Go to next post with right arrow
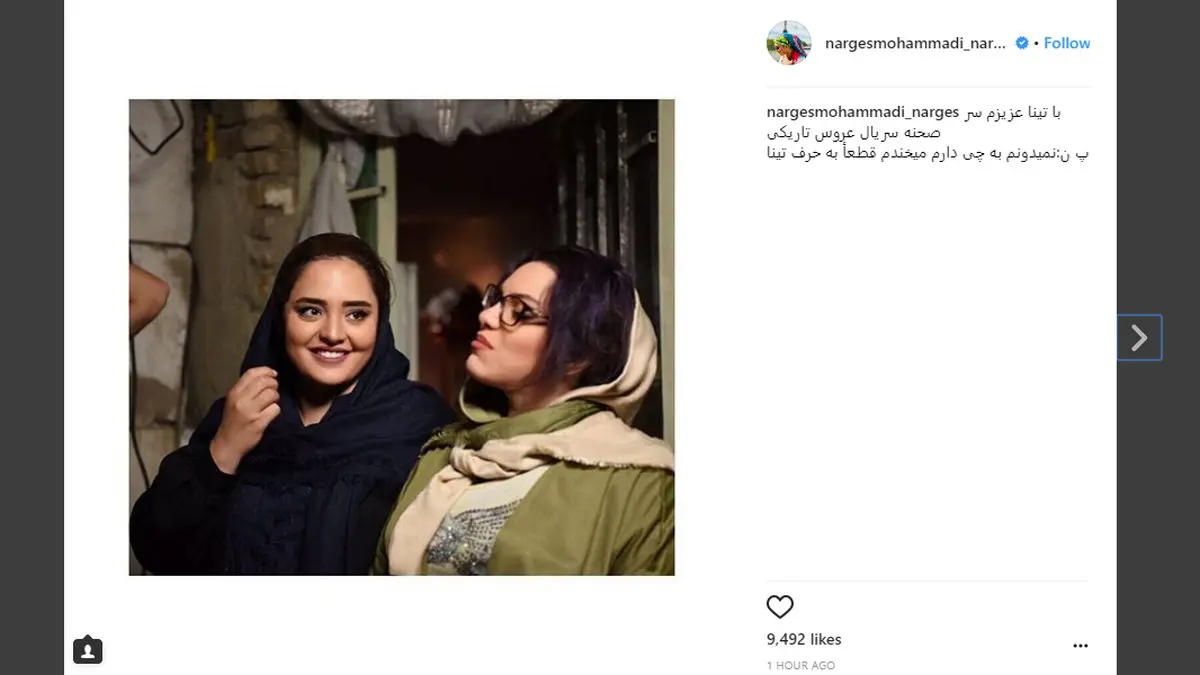This screenshot has width=1200, height=675. [x=1139, y=338]
